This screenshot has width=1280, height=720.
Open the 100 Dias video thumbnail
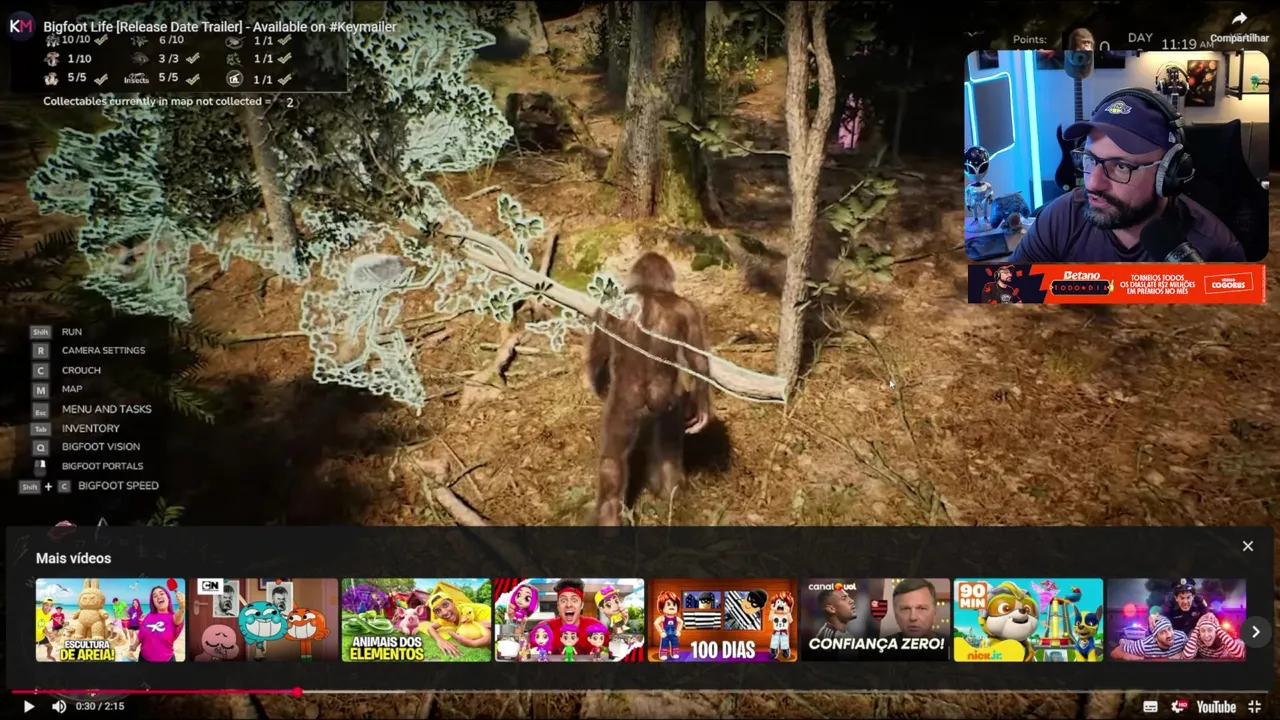click(x=722, y=620)
